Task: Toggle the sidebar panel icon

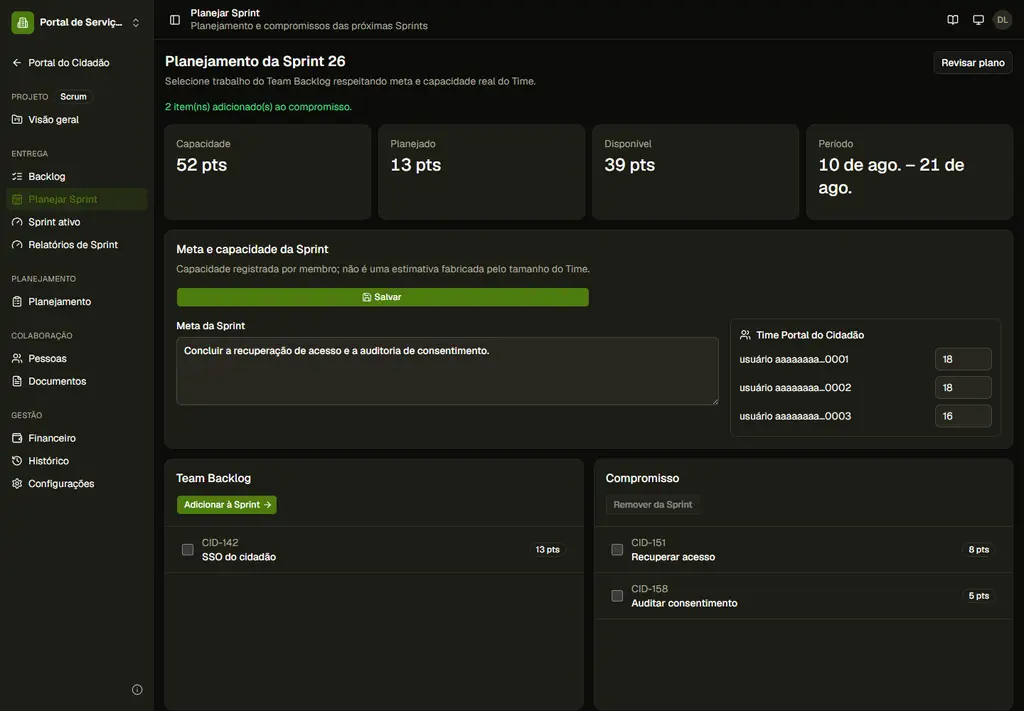Action: click(175, 20)
